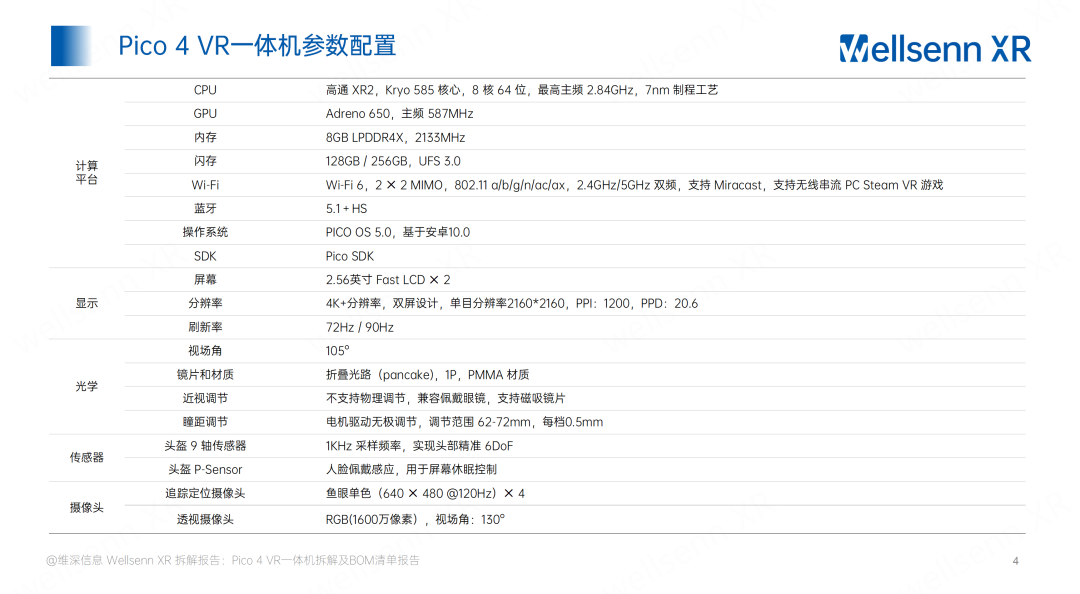Click the value '128GB / 256GB，UFS 3.0'
This screenshot has width=1080, height=594.
(x=393, y=161)
